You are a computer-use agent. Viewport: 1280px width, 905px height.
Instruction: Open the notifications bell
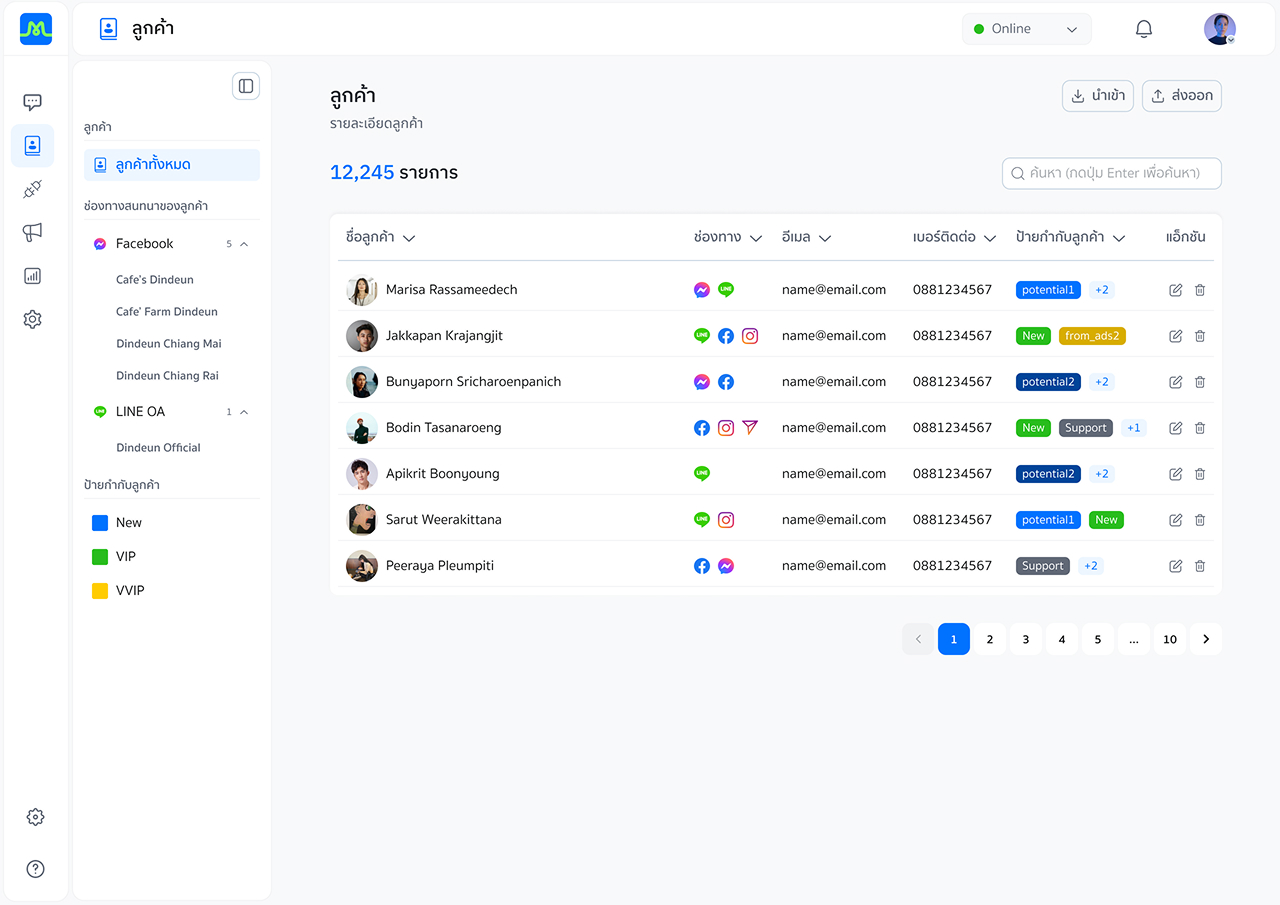click(x=1144, y=29)
